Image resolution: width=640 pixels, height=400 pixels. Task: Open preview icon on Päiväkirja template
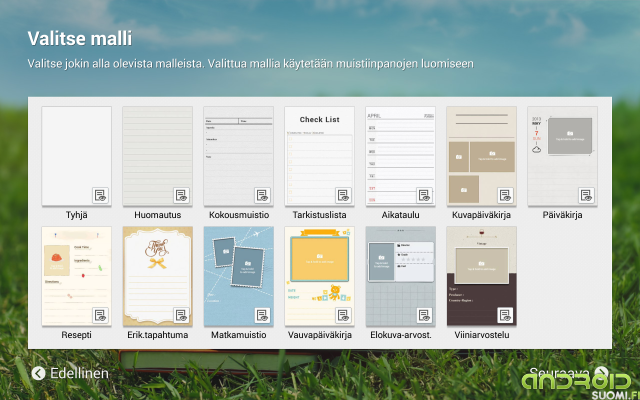pos(587,196)
